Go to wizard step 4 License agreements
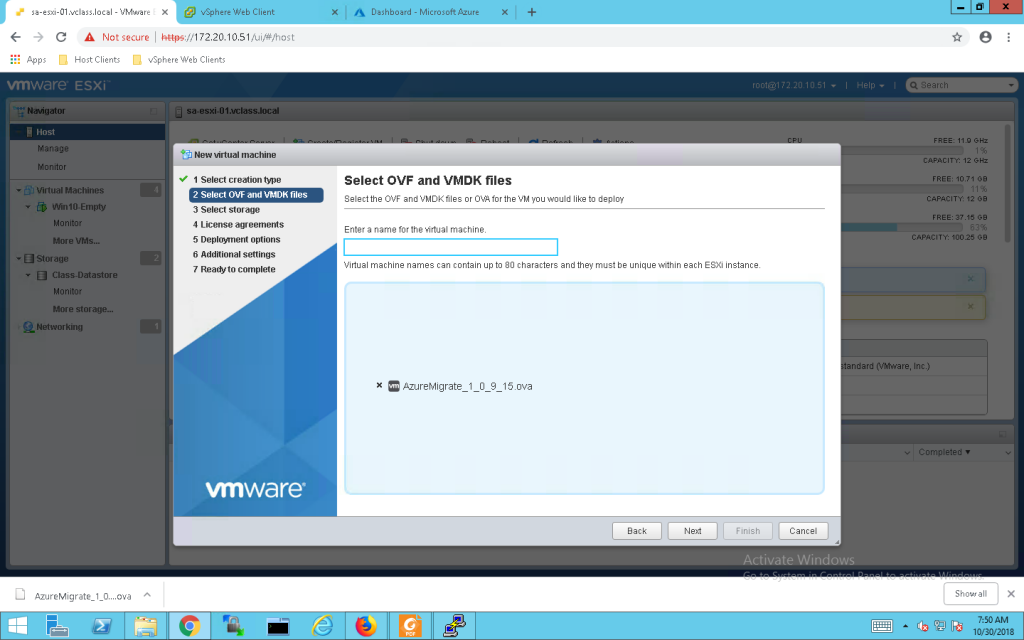This screenshot has height=640, width=1024. [x=238, y=225]
